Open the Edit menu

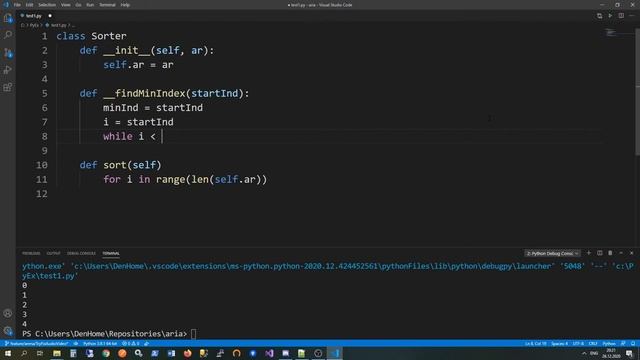click(x=29, y=5)
